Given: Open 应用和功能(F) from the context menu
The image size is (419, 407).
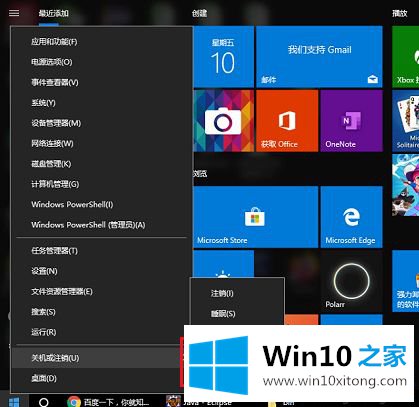Looking at the screenshot, I should [101, 42].
